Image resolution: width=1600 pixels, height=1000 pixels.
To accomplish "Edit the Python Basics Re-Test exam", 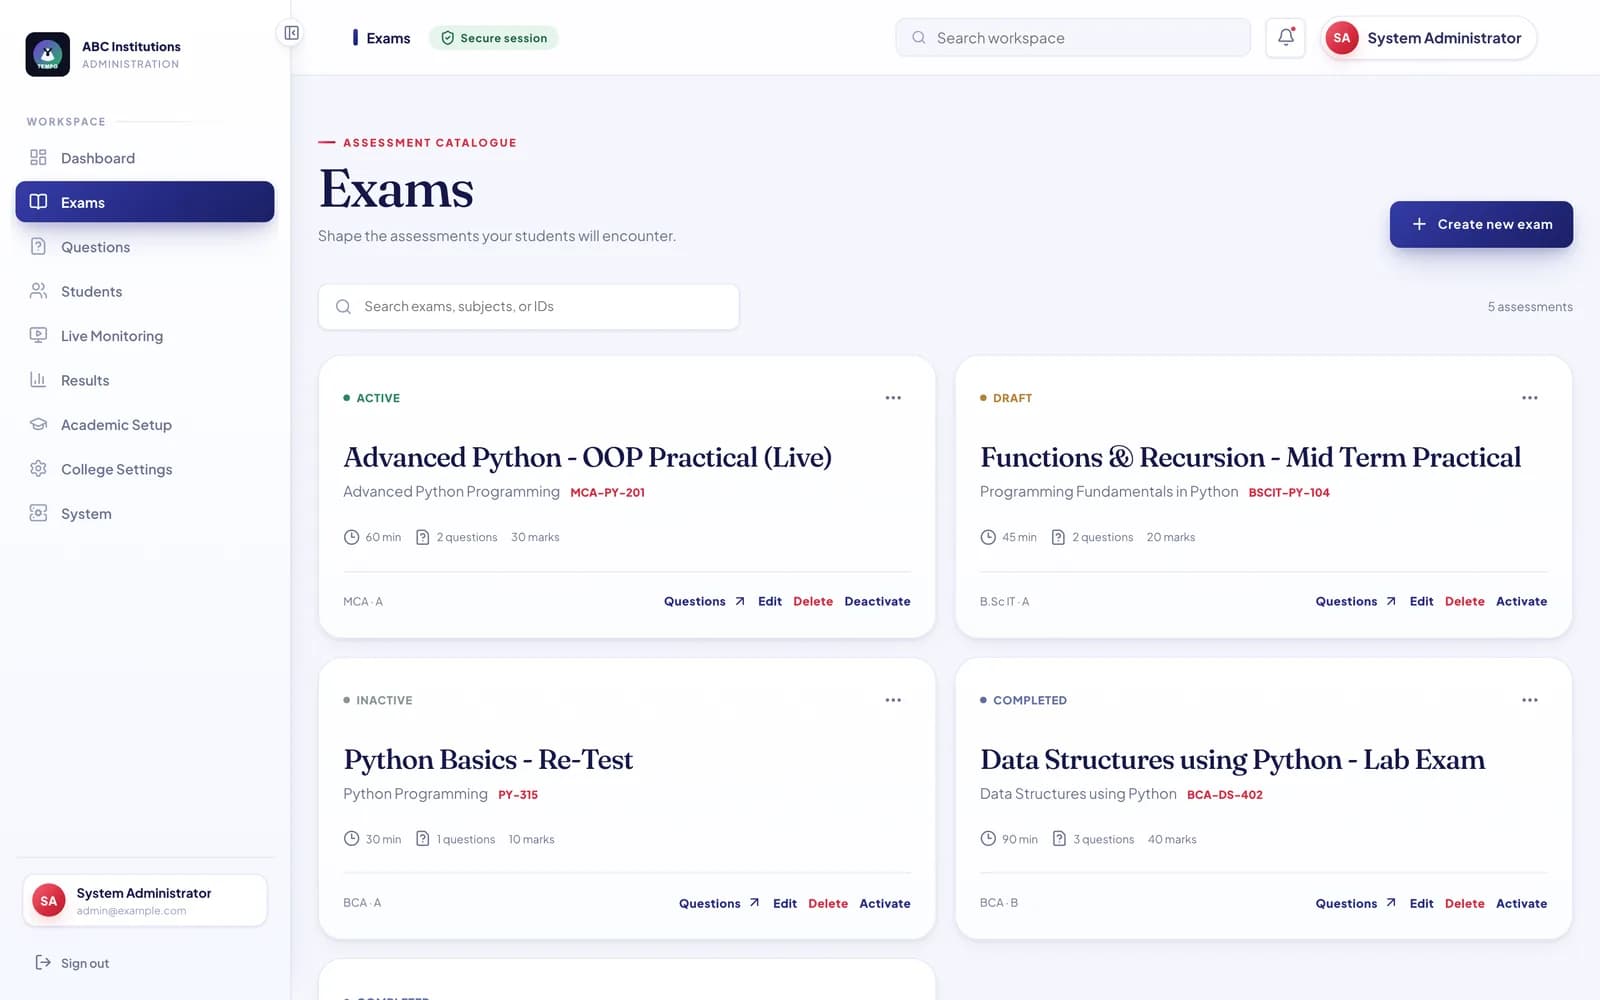I will click(785, 903).
